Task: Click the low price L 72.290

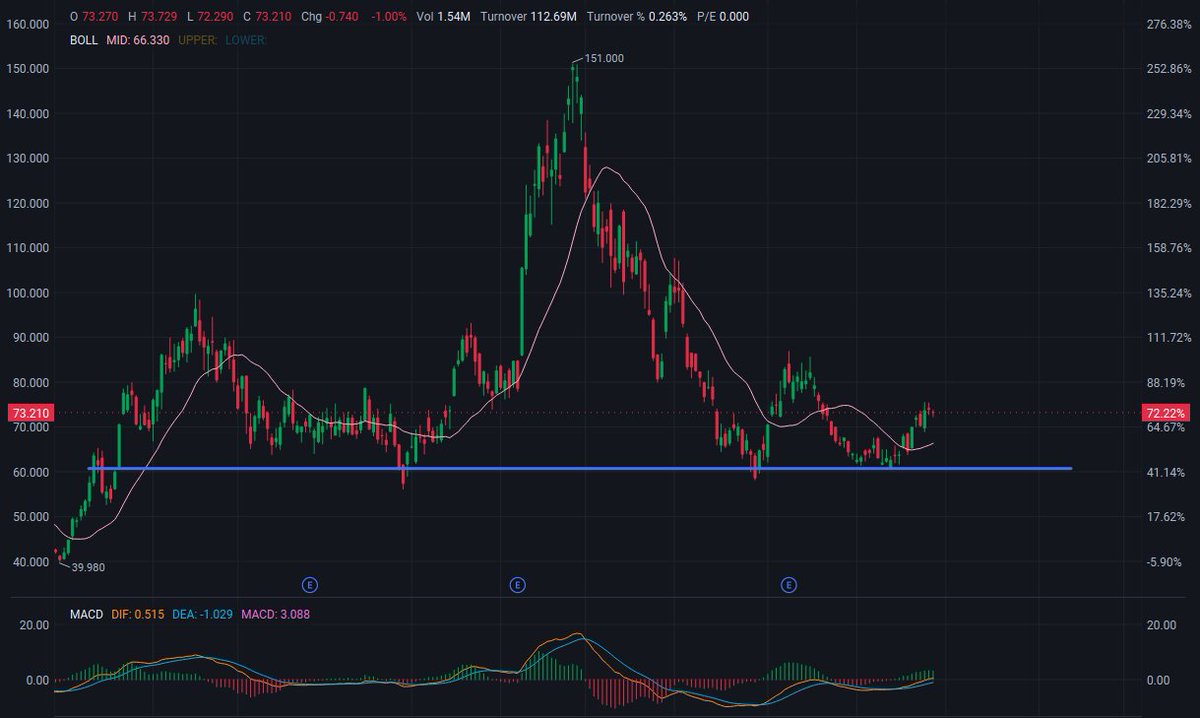Action: pyautogui.click(x=210, y=17)
